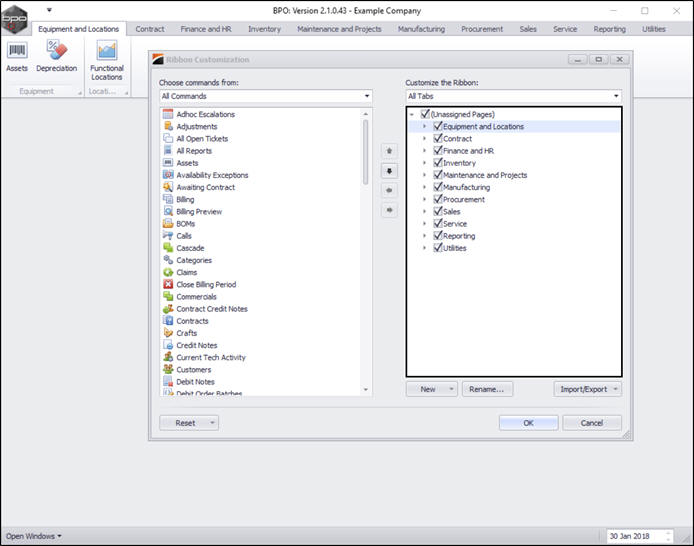Screen dimensions: 694x546
Task: Uncheck the Manufacturing checkbox
Action: tap(438, 187)
